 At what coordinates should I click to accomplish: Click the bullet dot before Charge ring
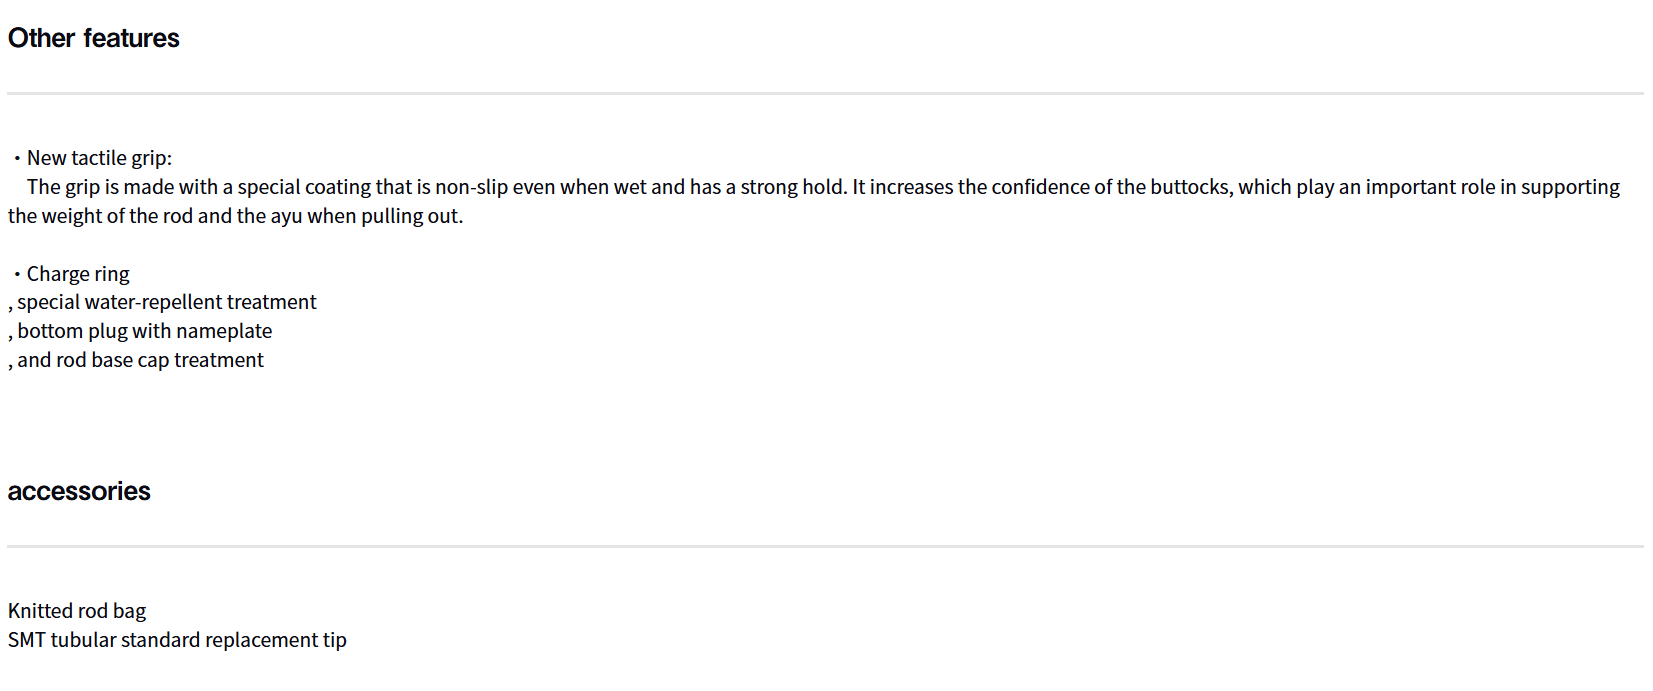(17, 274)
